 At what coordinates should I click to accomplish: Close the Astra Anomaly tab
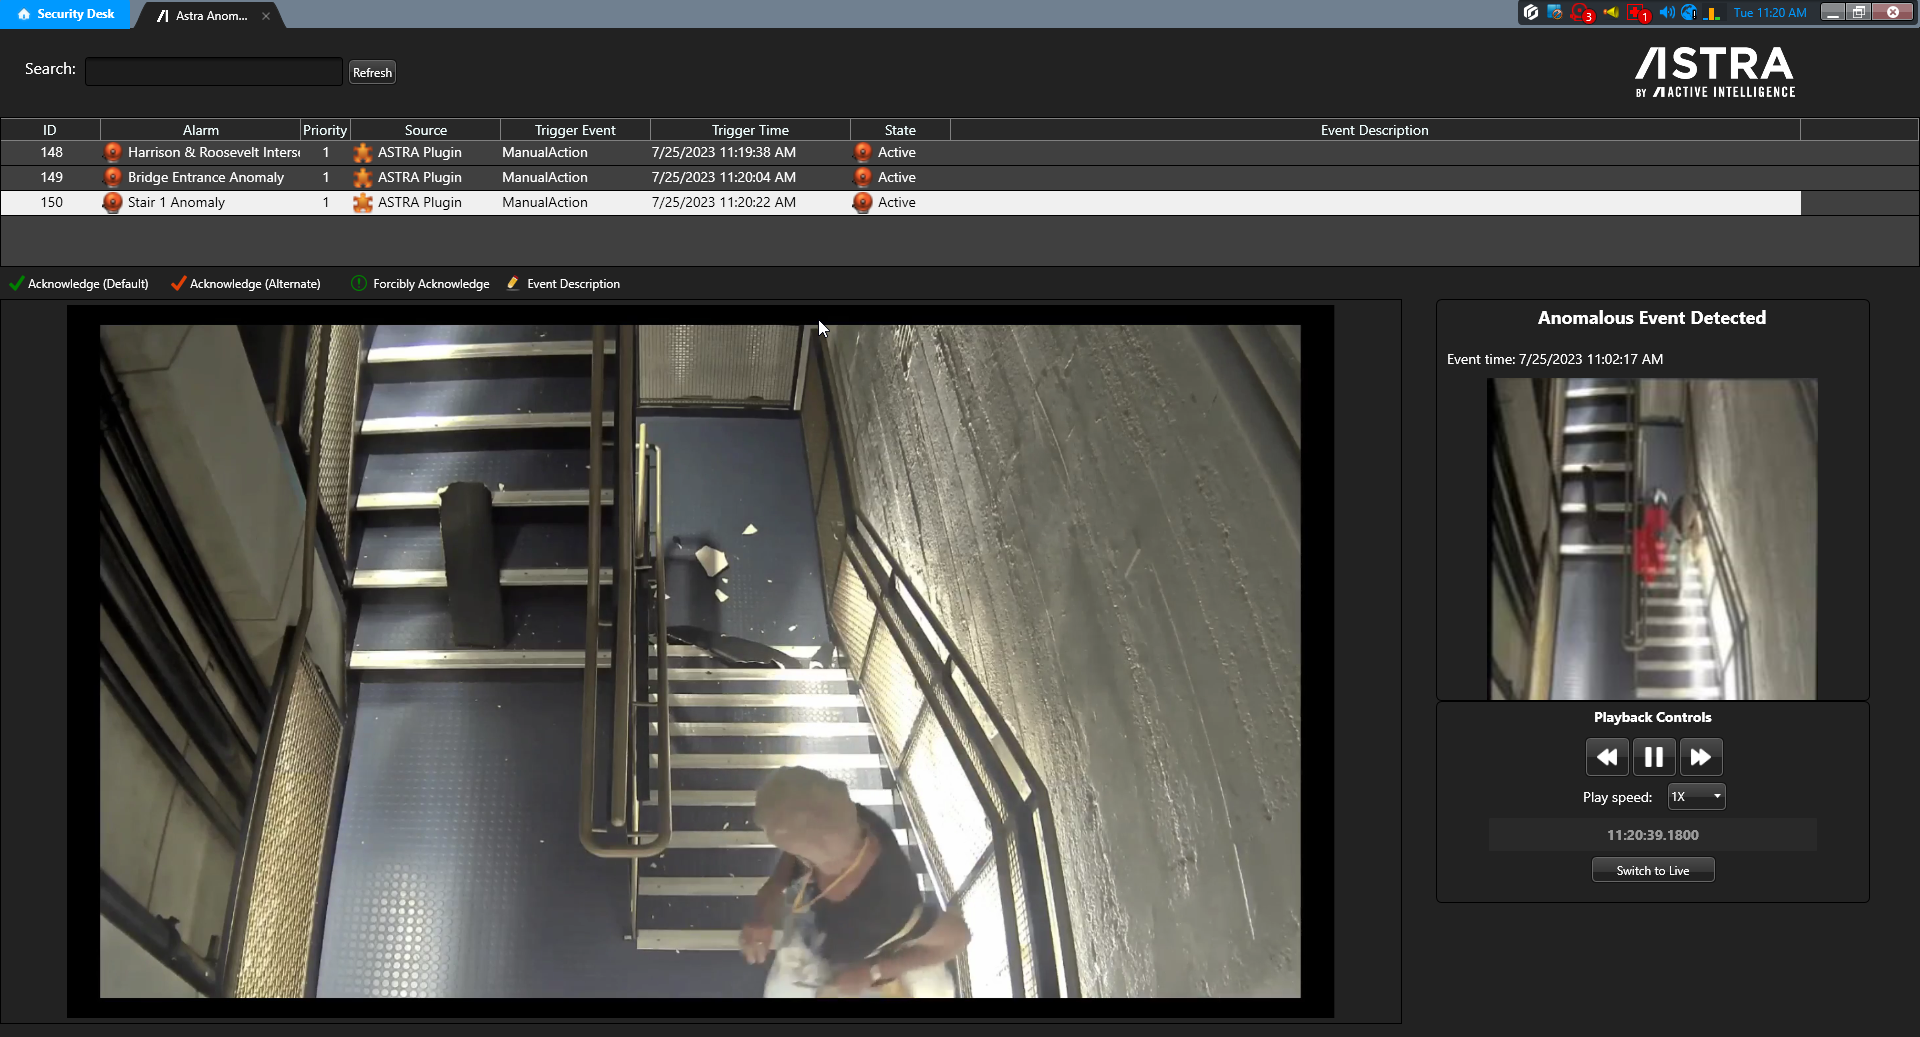pos(266,16)
